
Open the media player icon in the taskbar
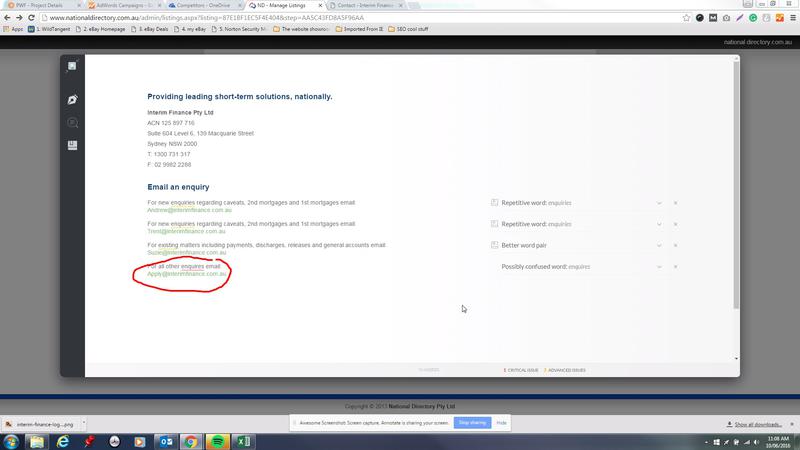[x=140, y=441]
